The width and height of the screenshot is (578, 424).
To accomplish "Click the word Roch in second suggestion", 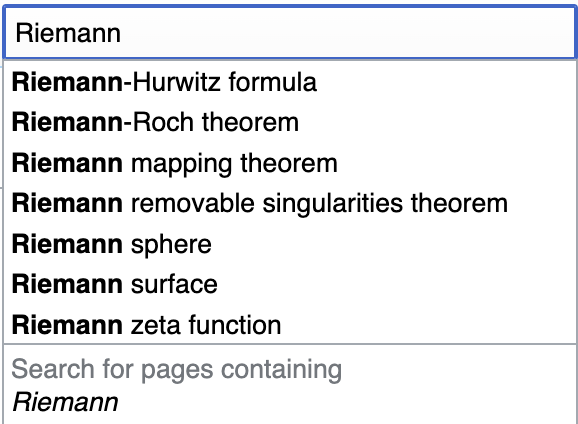I will (x=163, y=122).
